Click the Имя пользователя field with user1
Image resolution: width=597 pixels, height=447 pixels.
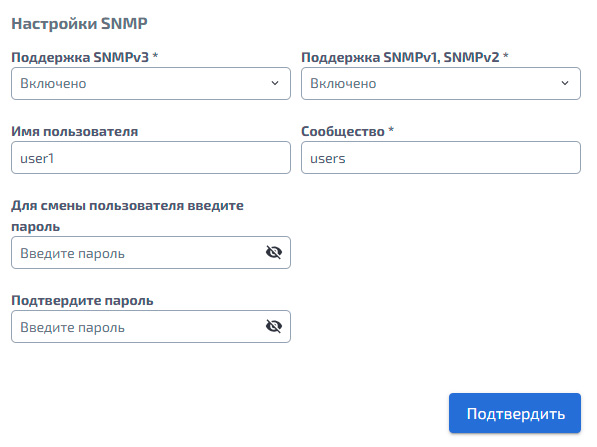[x=151, y=158]
